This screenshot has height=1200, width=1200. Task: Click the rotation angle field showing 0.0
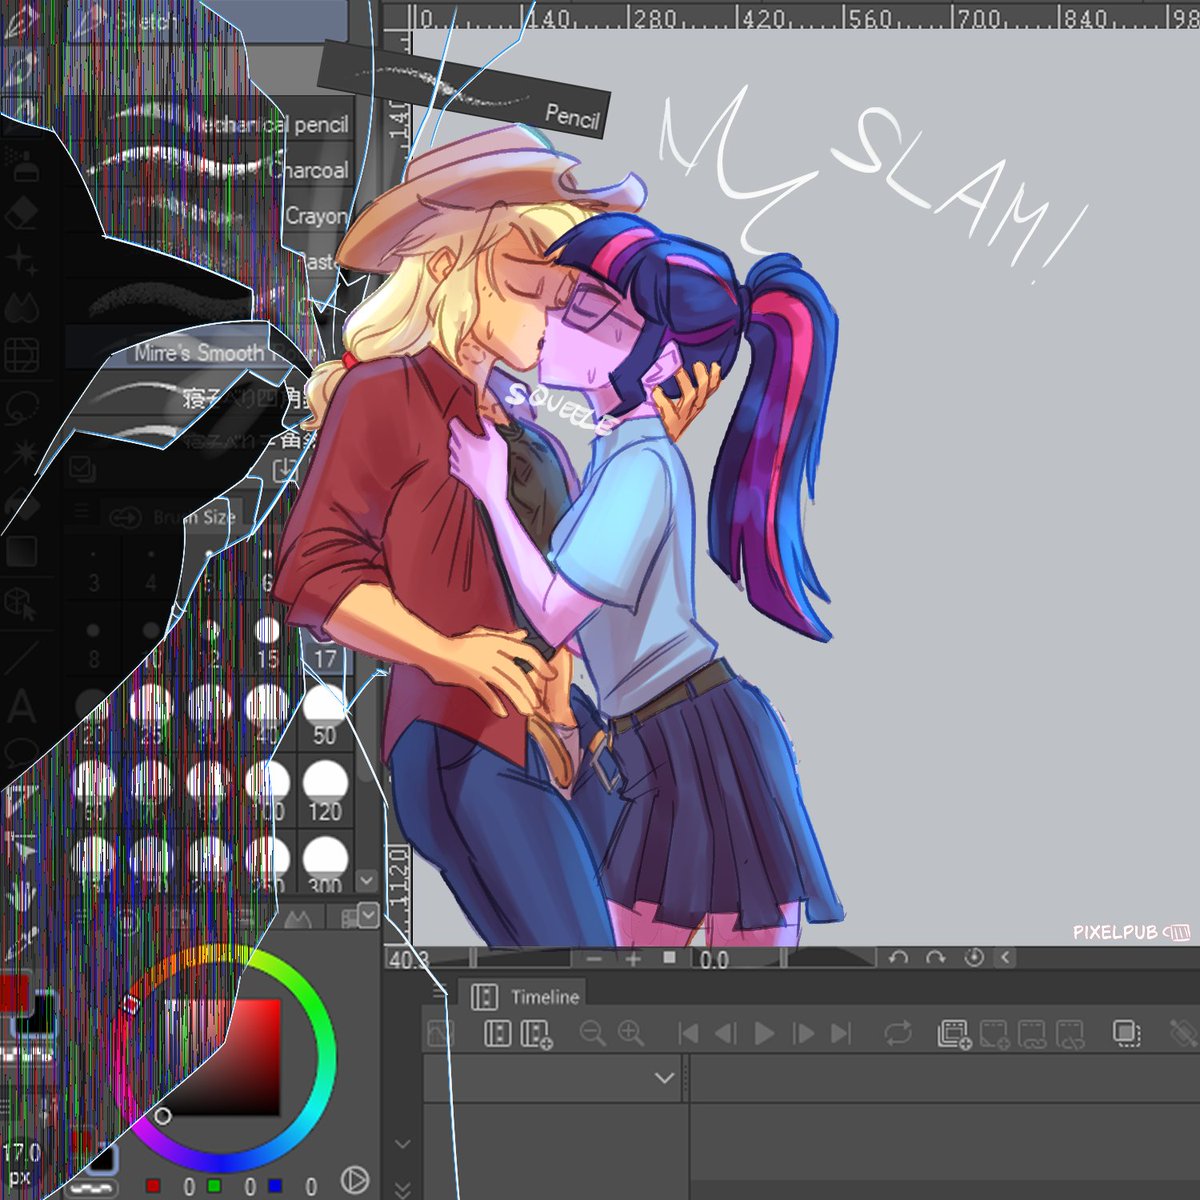[x=715, y=959]
